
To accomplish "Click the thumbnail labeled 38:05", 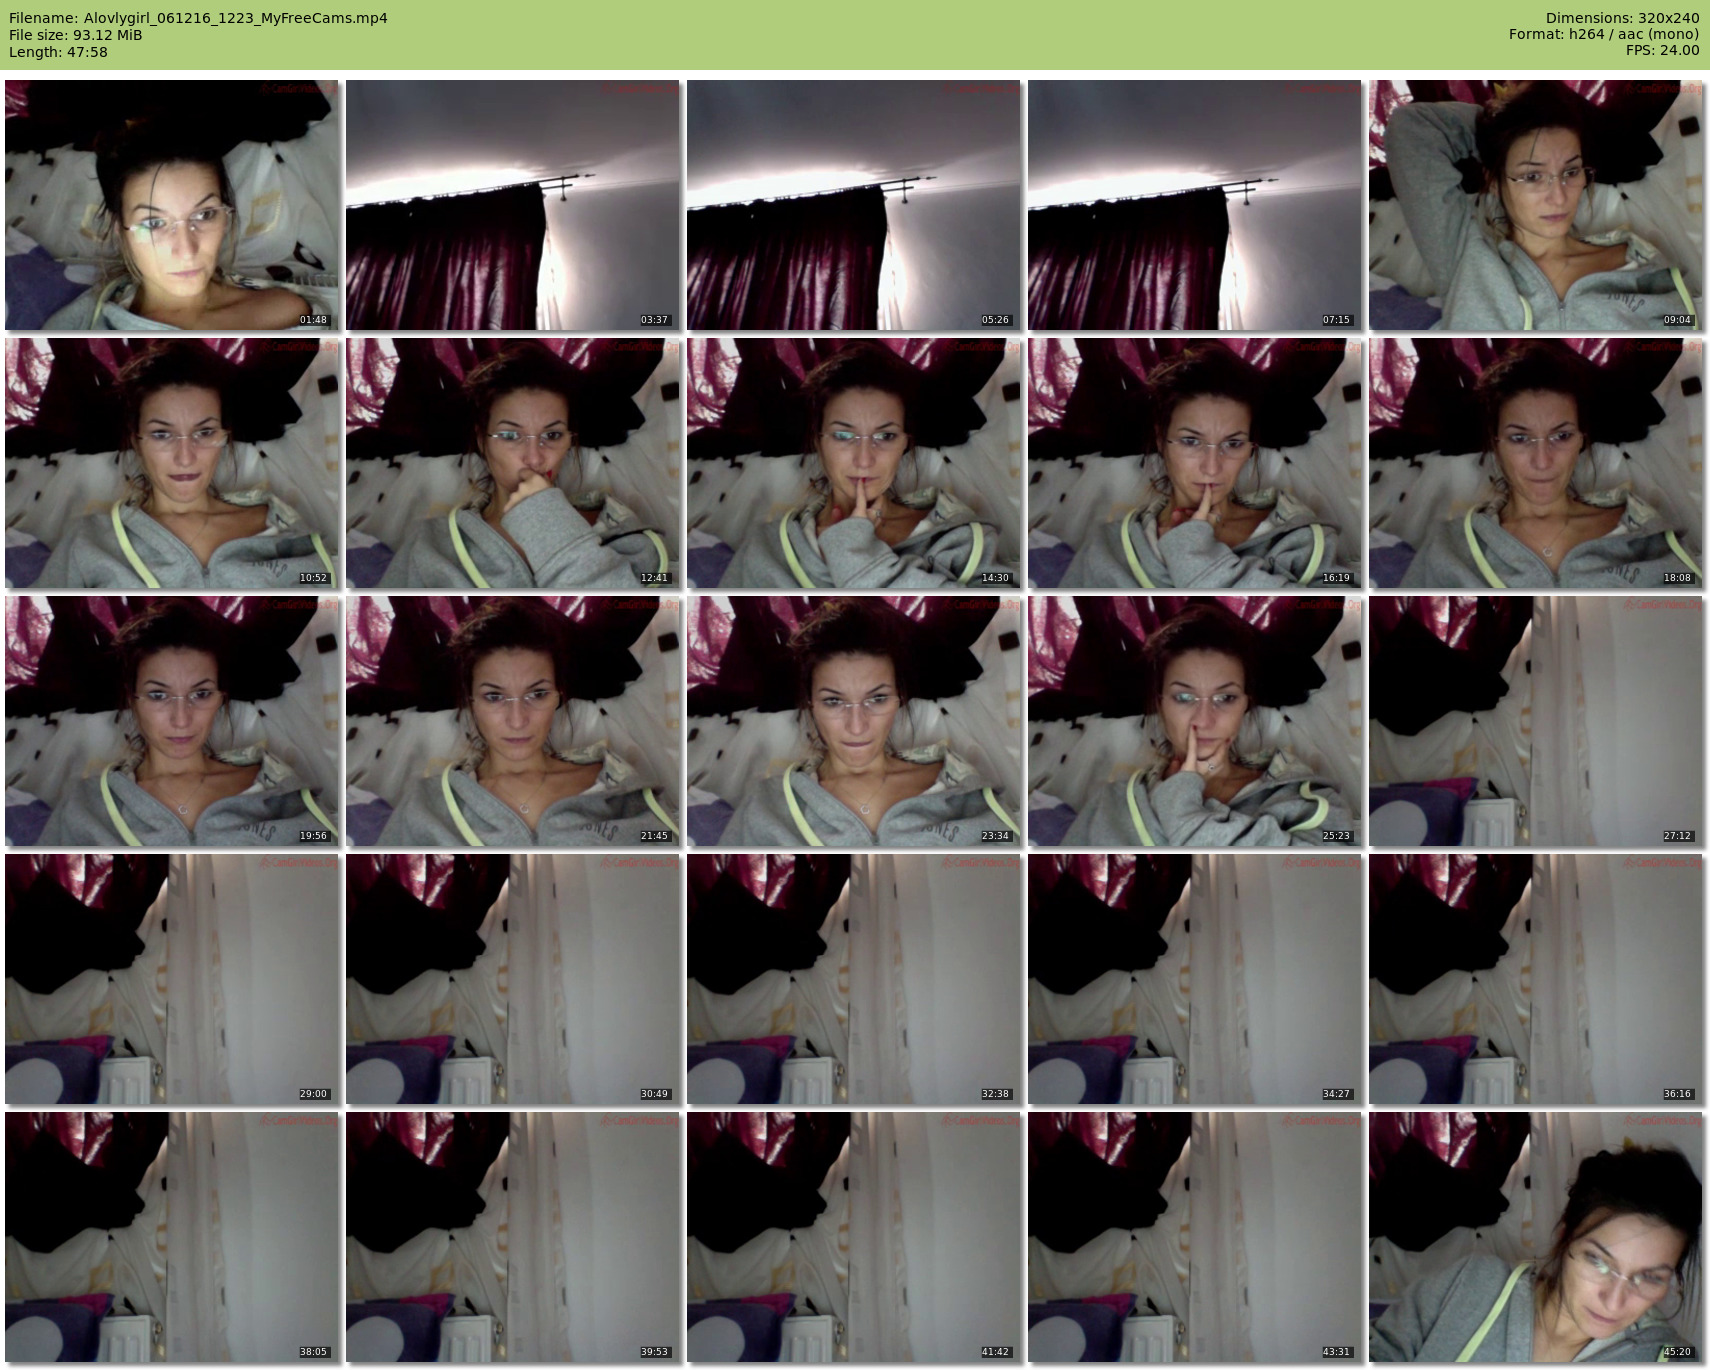I will (172, 1237).
